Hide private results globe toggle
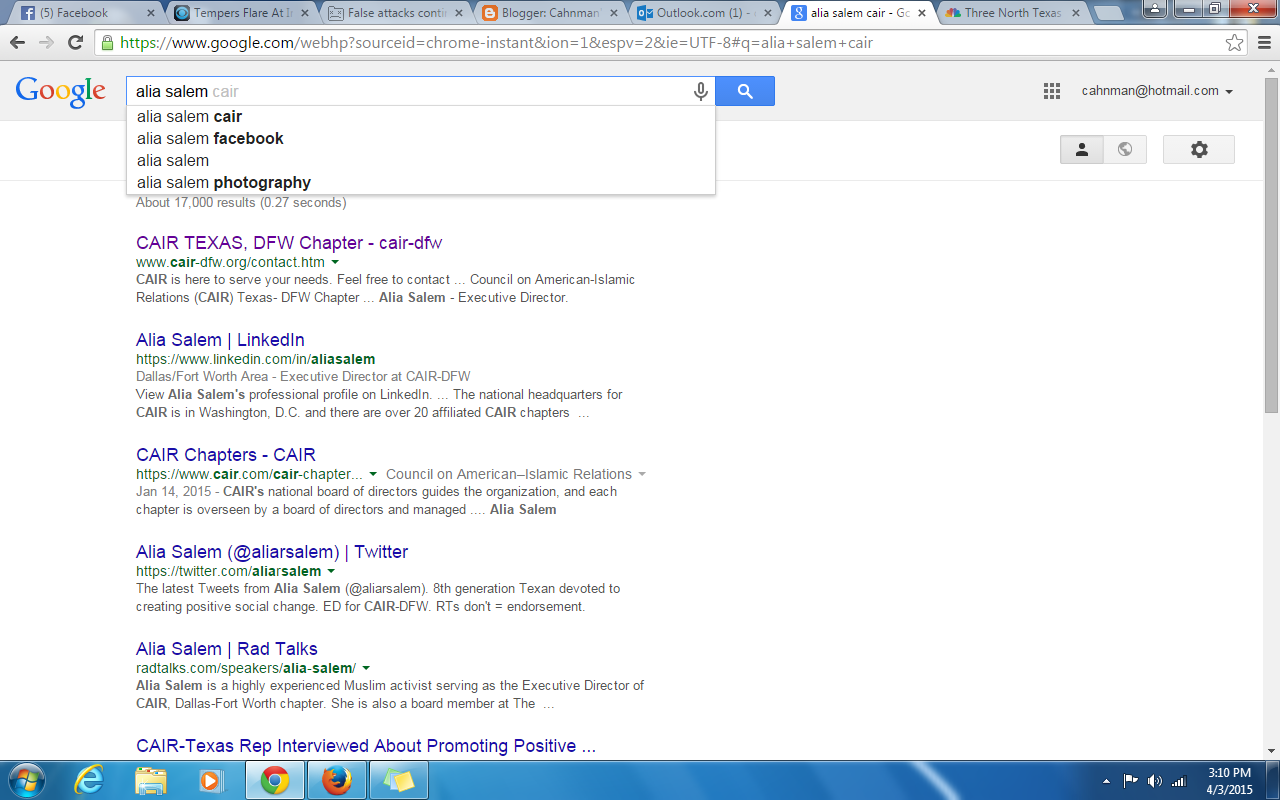Viewport: 1280px width, 800px height. point(1125,149)
